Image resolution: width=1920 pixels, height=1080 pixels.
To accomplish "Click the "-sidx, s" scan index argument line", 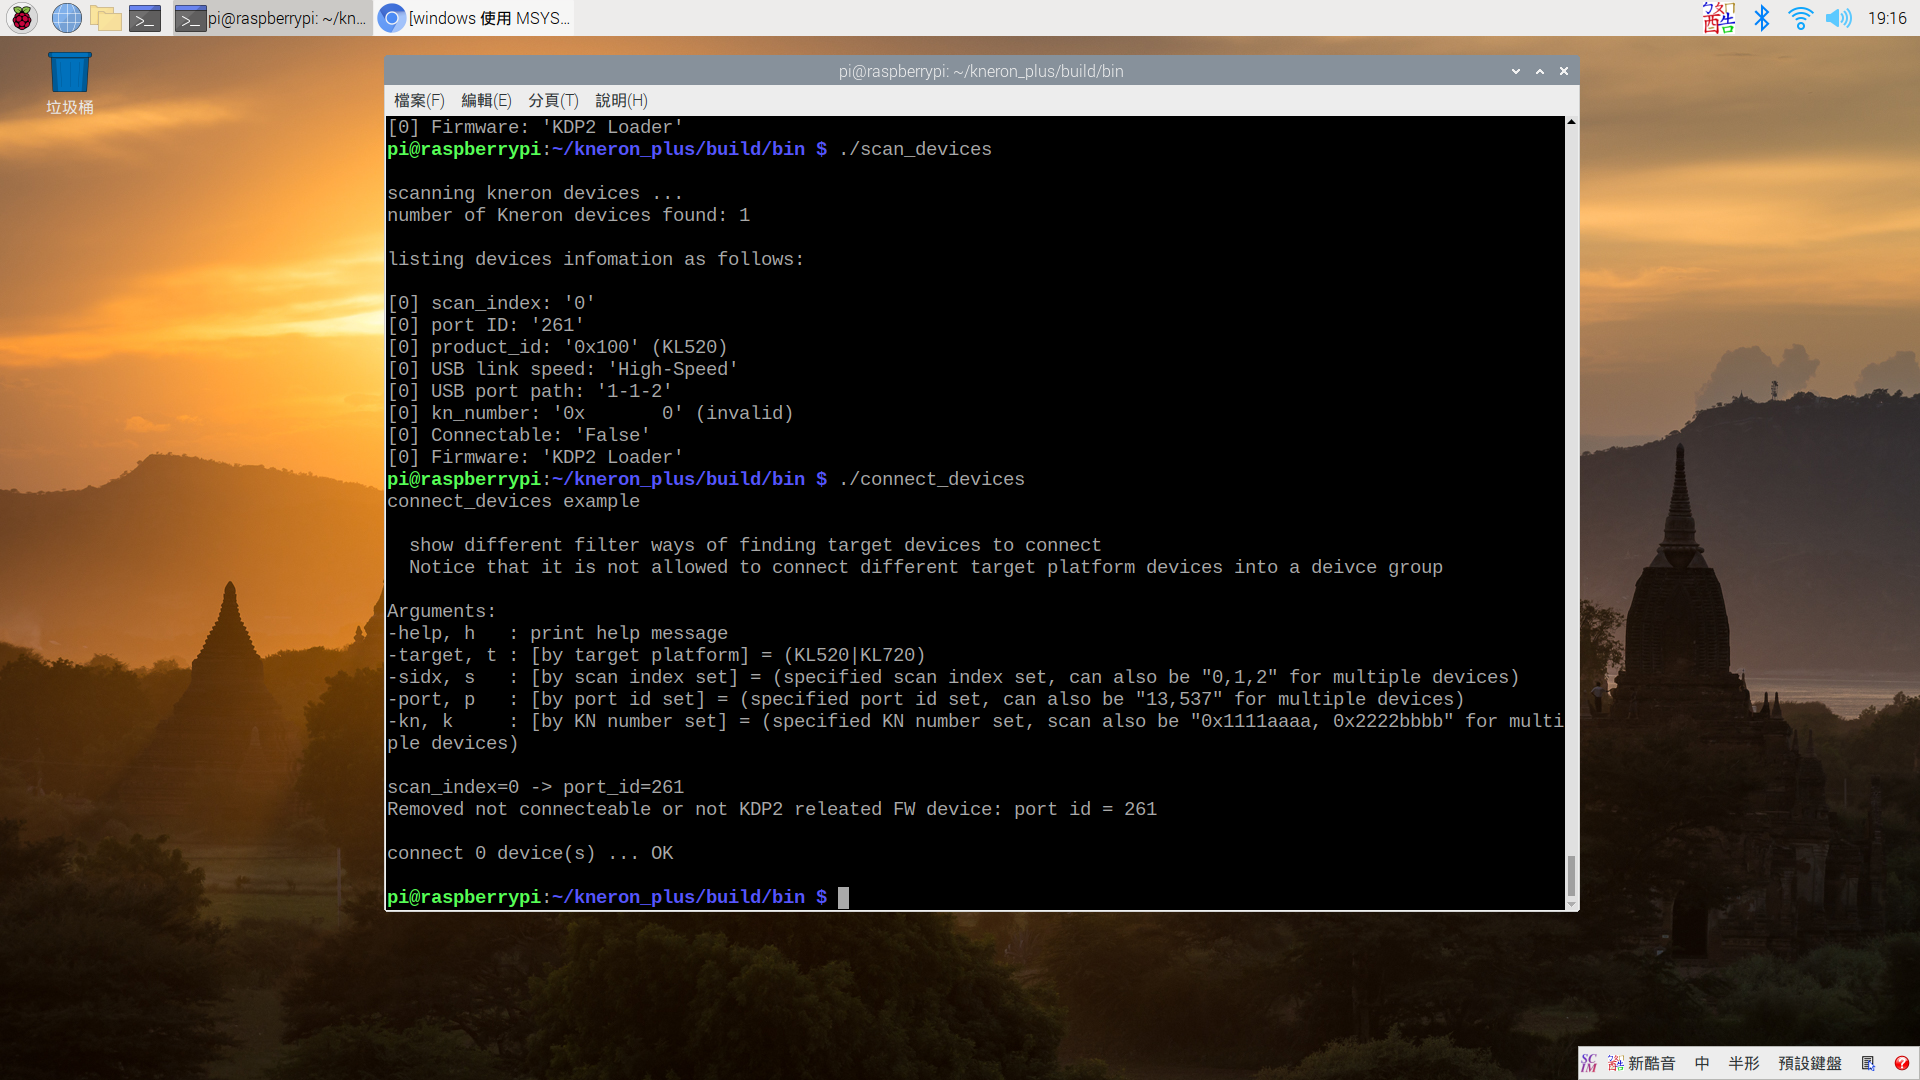I will pyautogui.click(x=953, y=677).
